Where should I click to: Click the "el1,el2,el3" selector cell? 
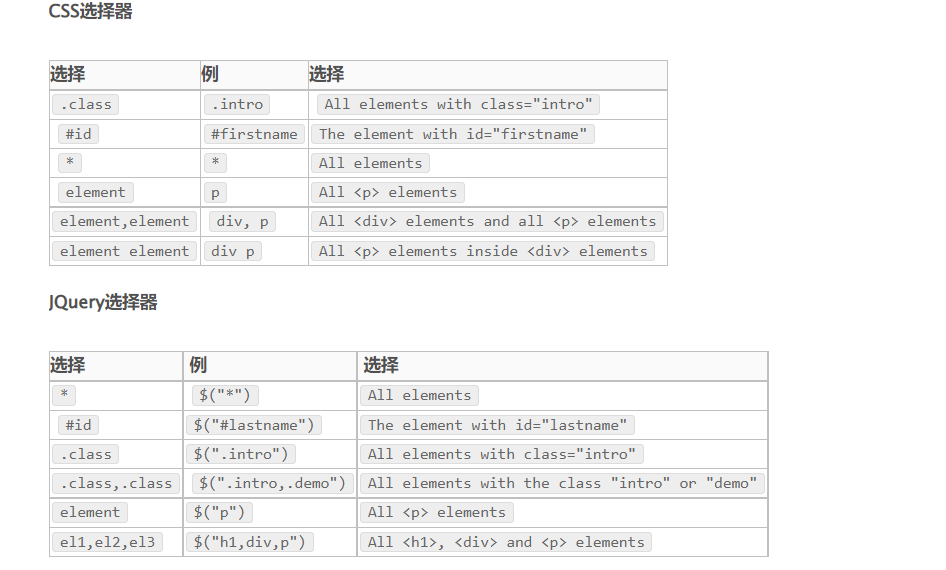[104, 542]
